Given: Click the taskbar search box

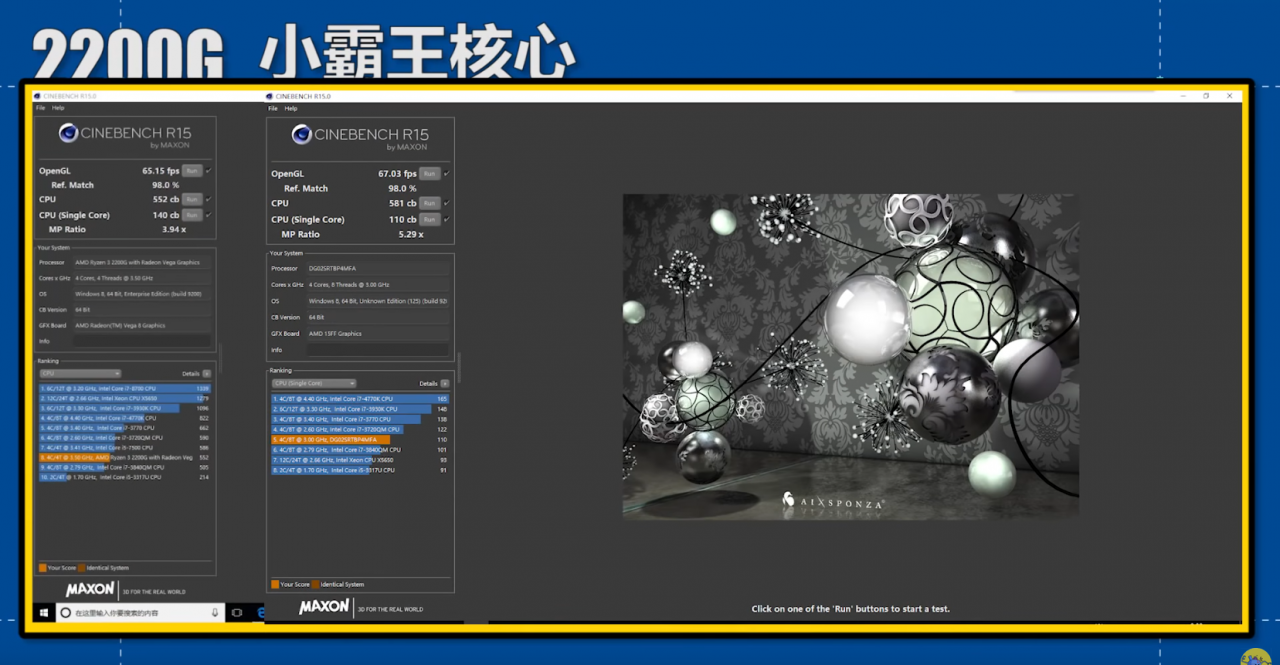Looking at the screenshot, I should (x=140, y=612).
